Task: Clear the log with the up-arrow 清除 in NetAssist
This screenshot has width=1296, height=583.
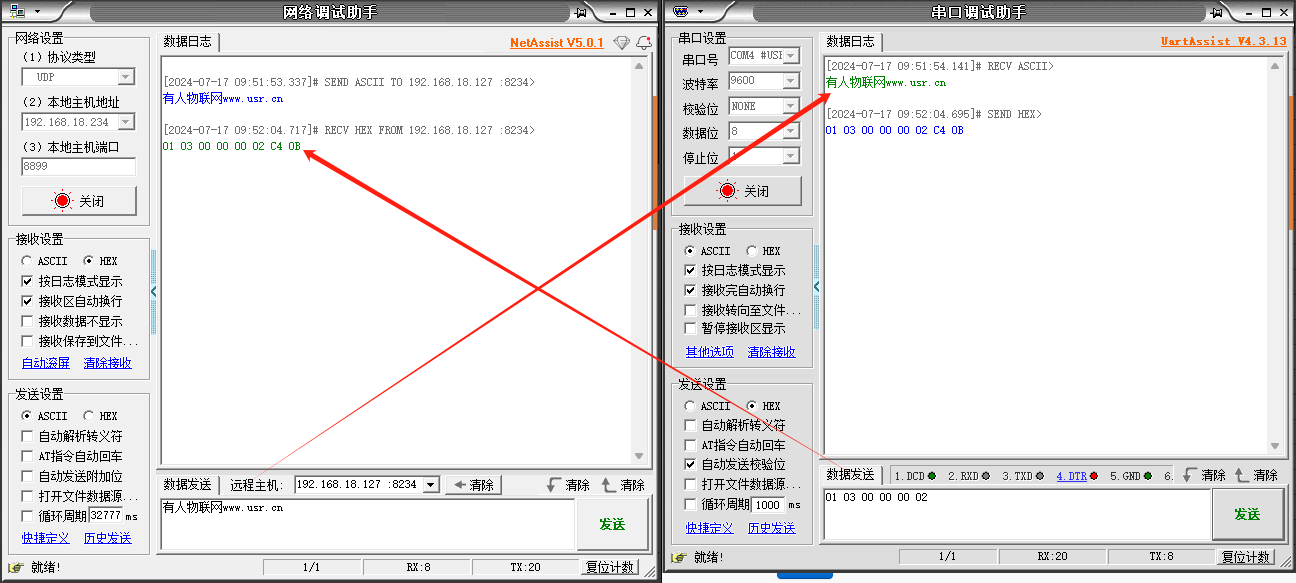Action: pyautogui.click(x=623, y=485)
